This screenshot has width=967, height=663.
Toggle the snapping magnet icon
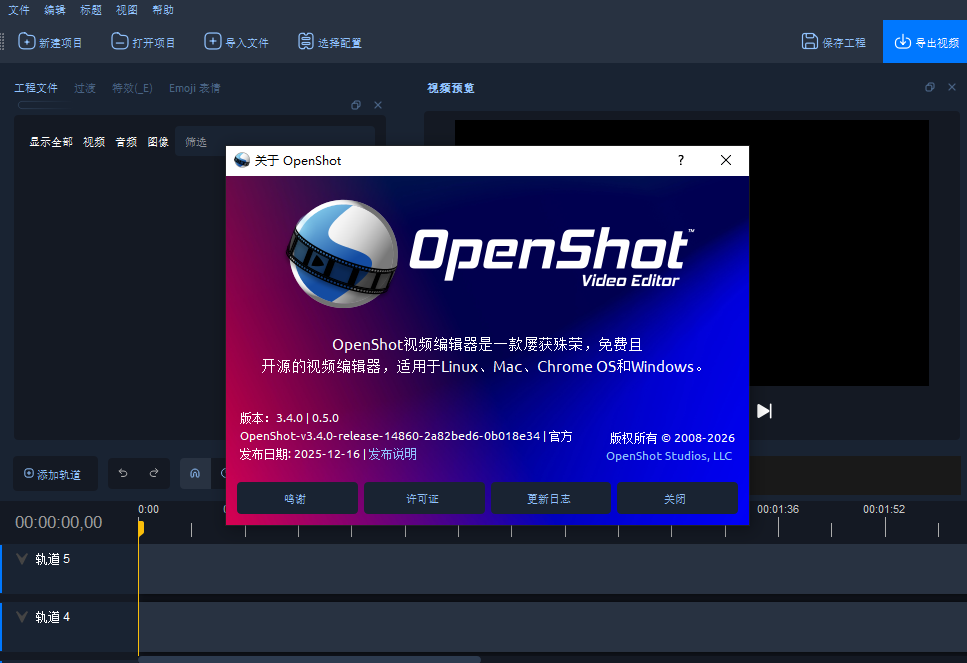click(194, 473)
